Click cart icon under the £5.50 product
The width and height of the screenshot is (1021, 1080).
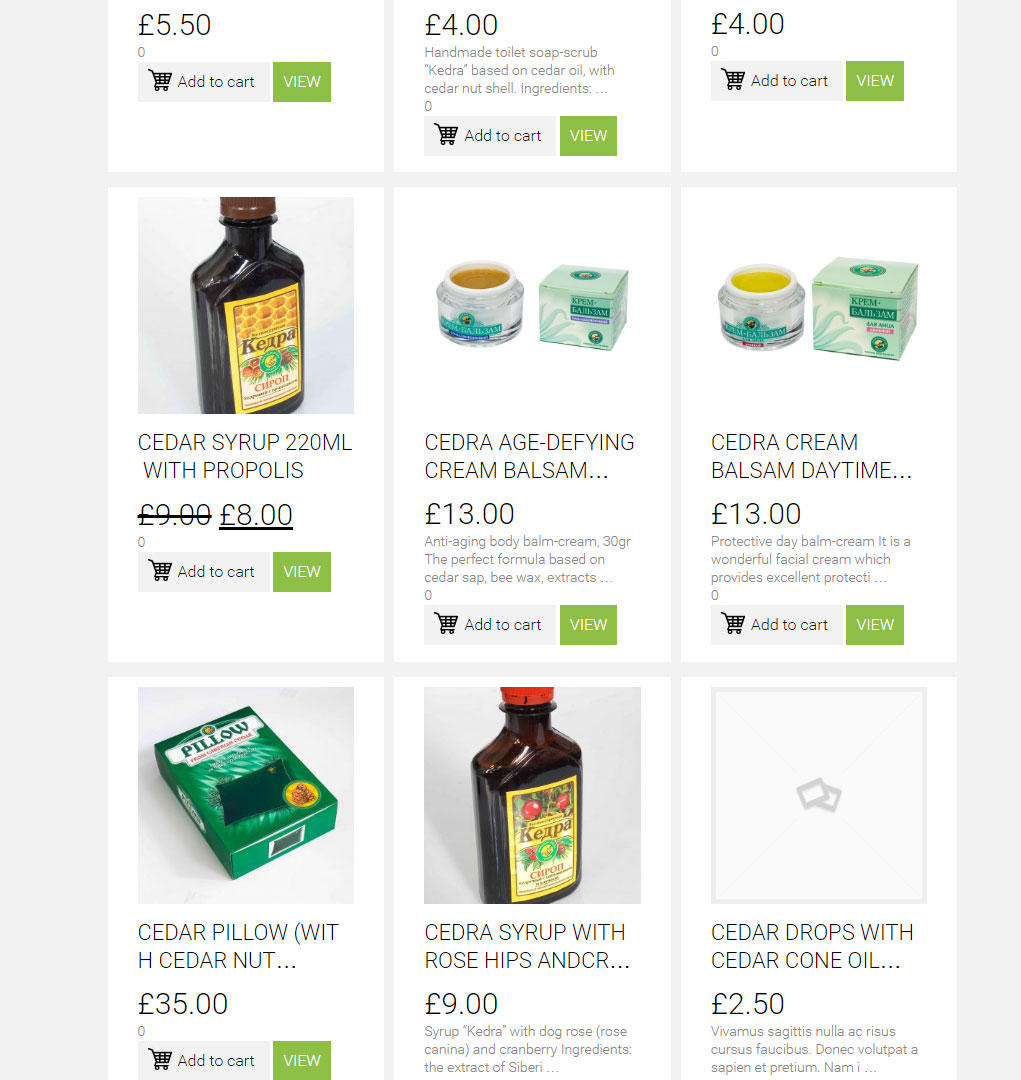161,81
